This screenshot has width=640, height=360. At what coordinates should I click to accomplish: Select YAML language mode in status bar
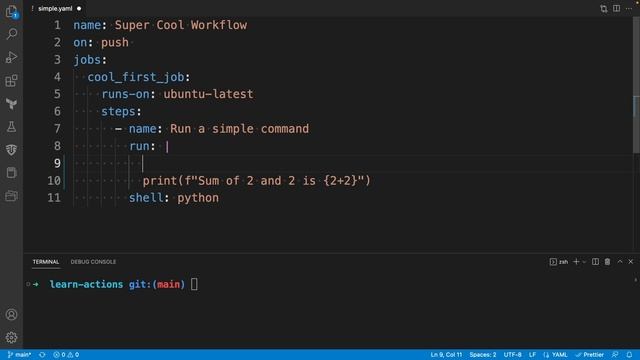pyautogui.click(x=556, y=355)
